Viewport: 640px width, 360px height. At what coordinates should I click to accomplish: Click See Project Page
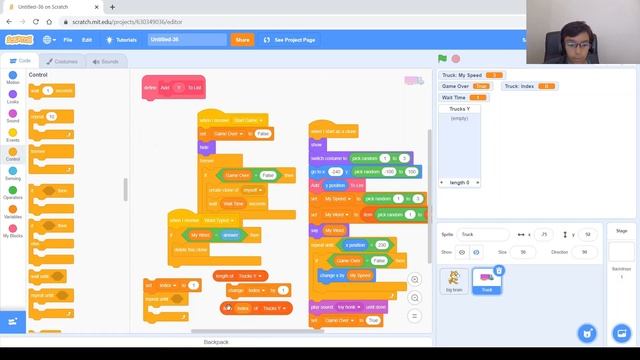coord(289,40)
